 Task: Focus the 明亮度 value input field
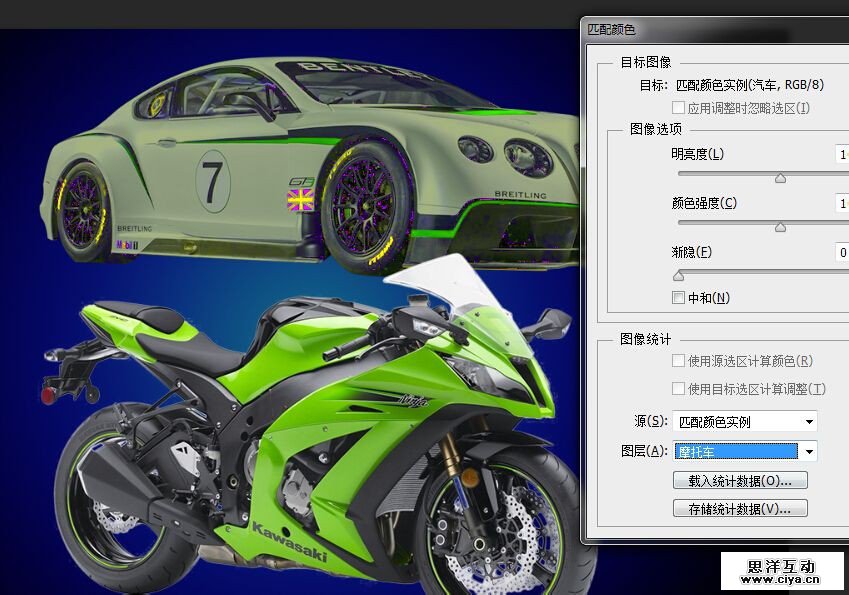point(842,155)
